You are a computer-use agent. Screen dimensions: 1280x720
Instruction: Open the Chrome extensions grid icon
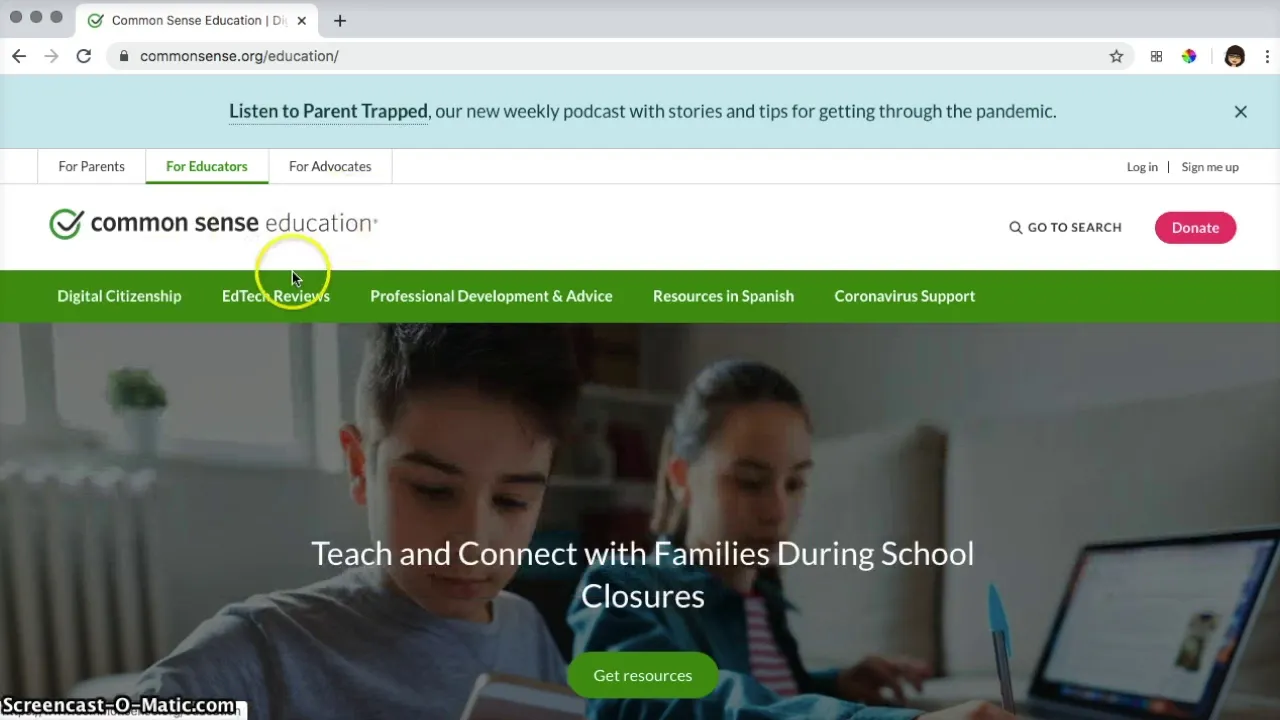coord(1156,56)
